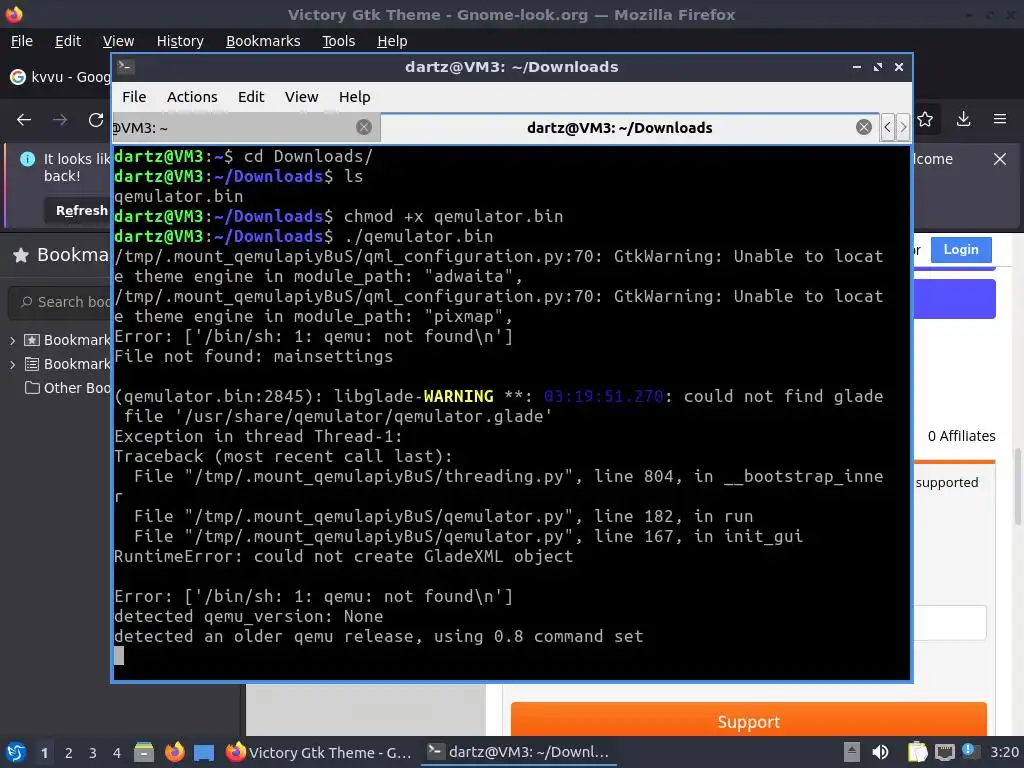Open the volume control tray icon
Image resolution: width=1024 pixels, height=768 pixels.
point(880,752)
